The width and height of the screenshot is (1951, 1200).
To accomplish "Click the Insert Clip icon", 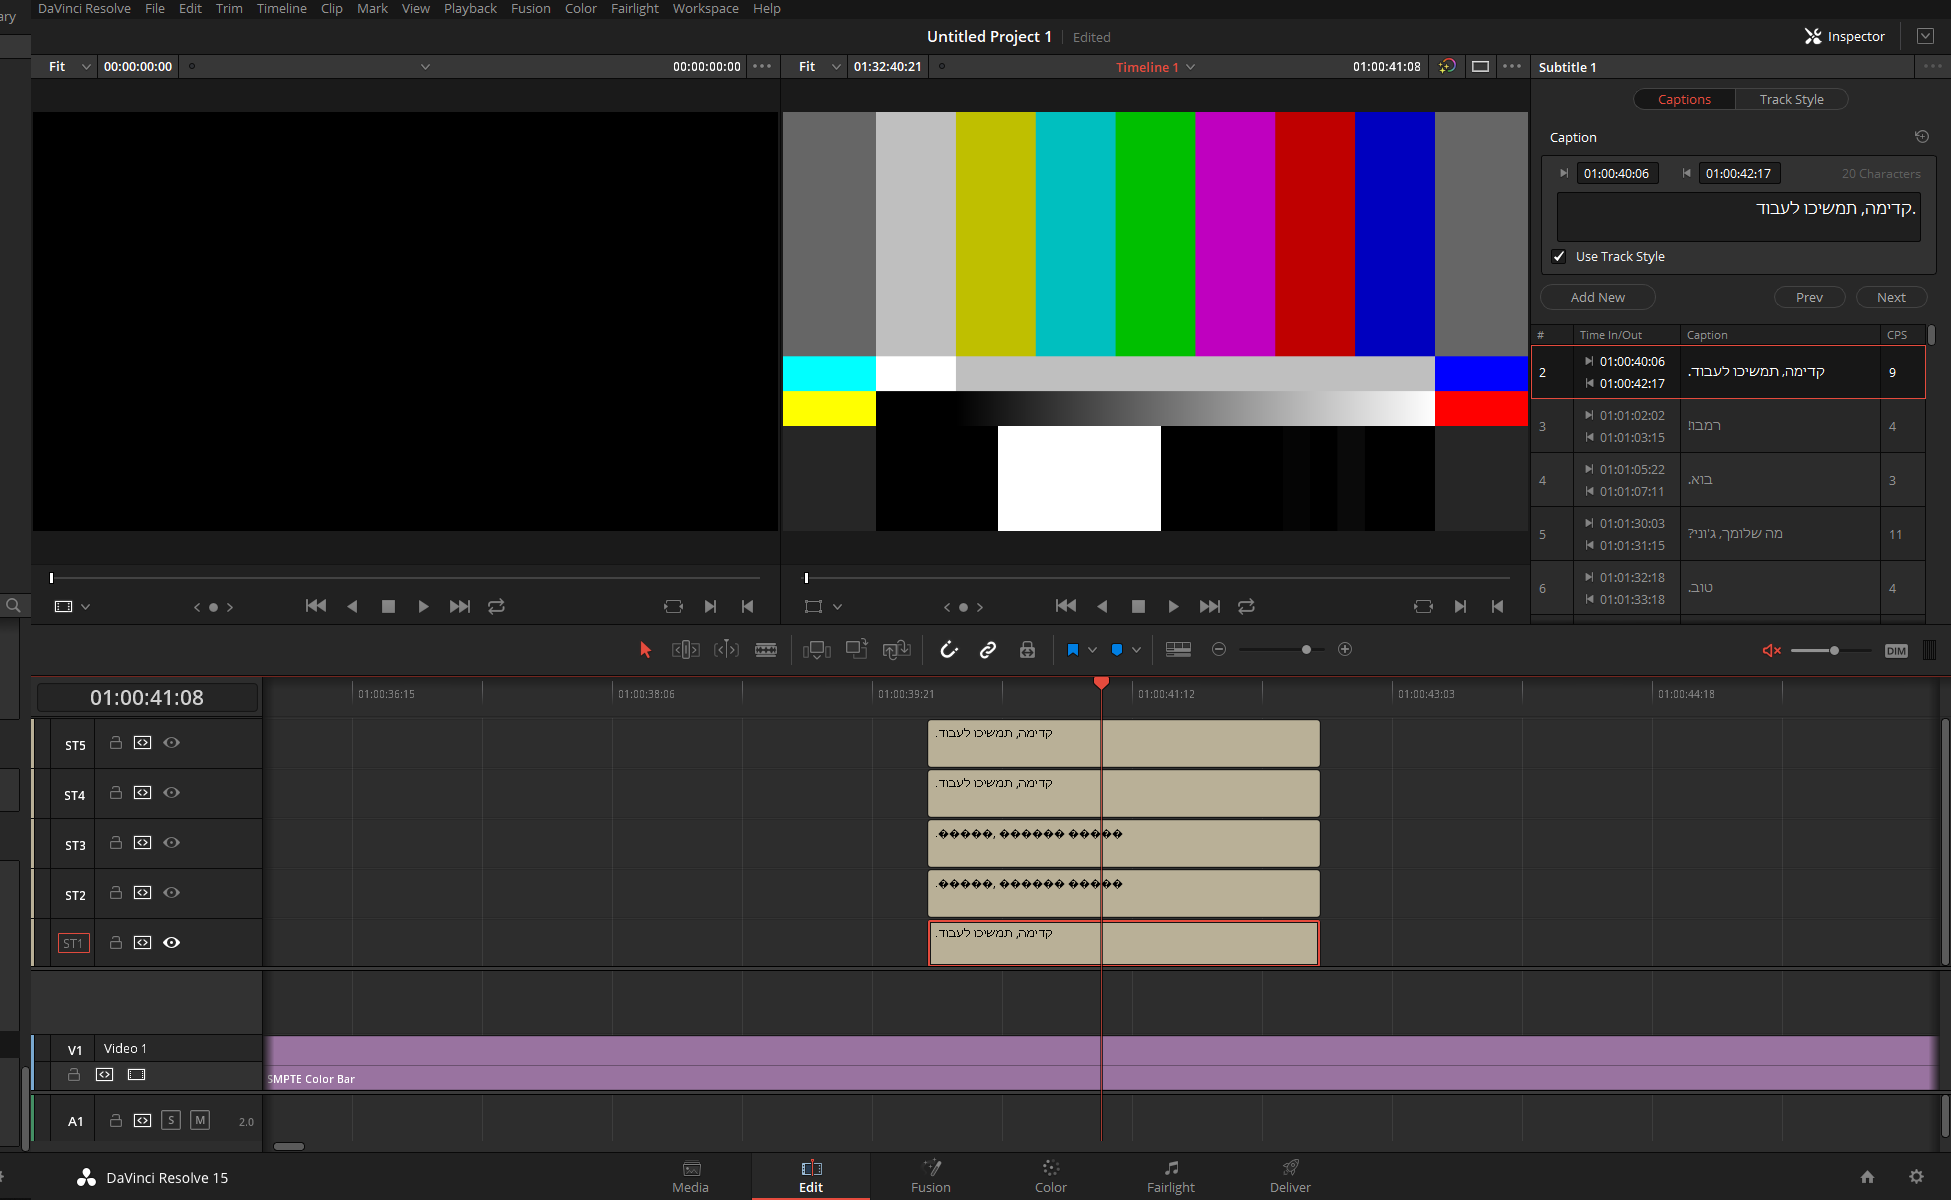I will click(817, 650).
